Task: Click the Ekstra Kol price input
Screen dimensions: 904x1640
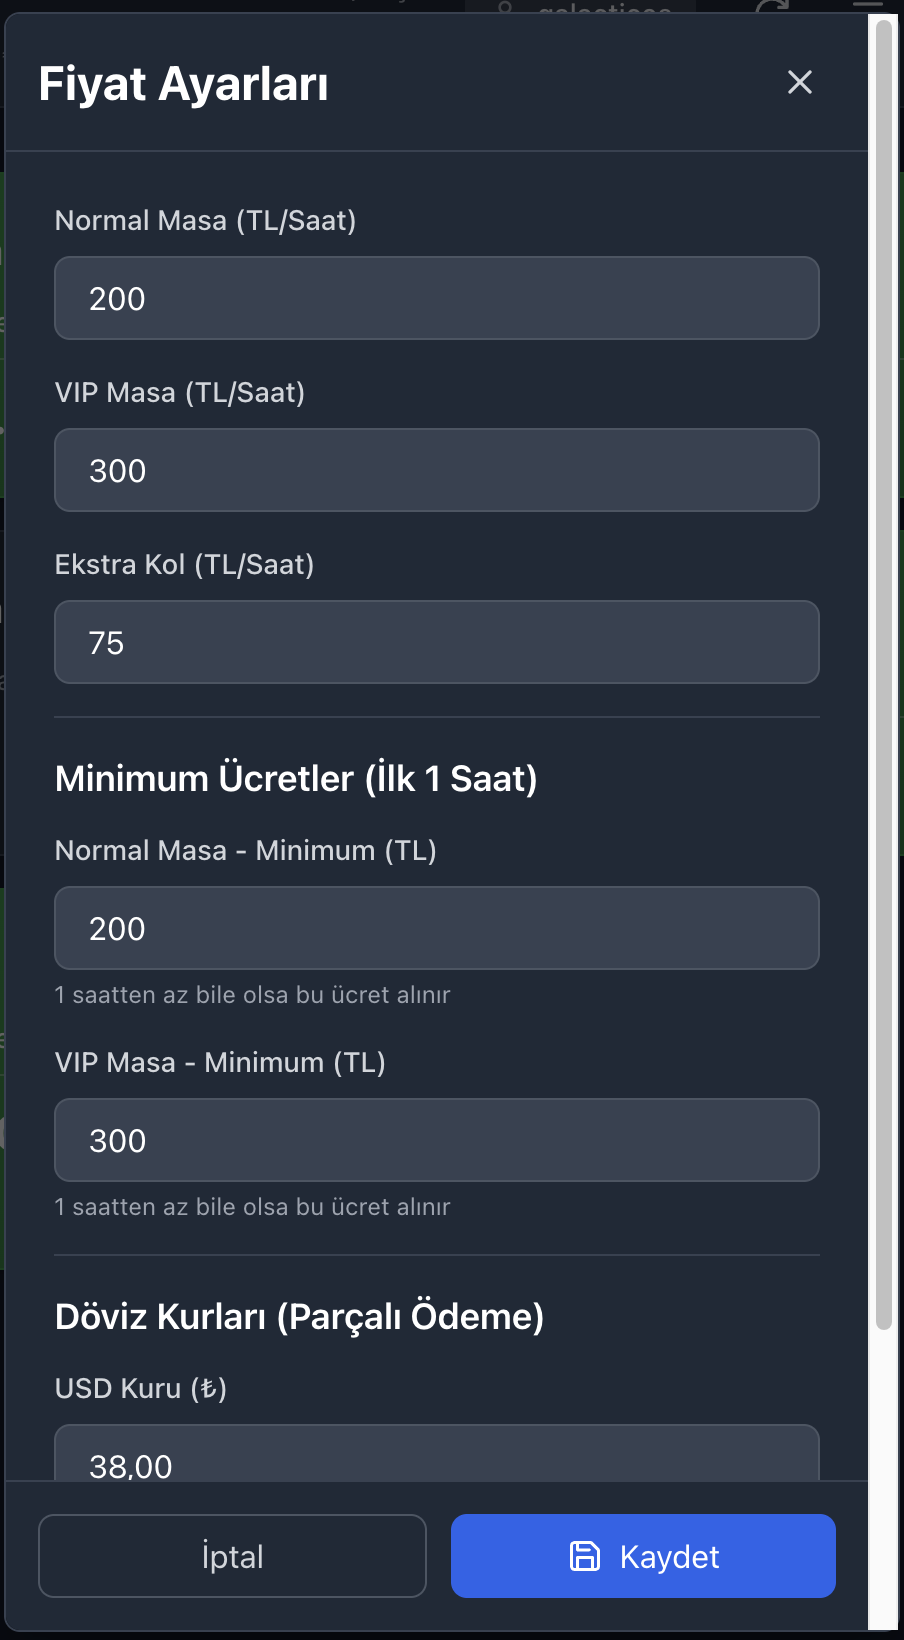Action: coord(437,642)
